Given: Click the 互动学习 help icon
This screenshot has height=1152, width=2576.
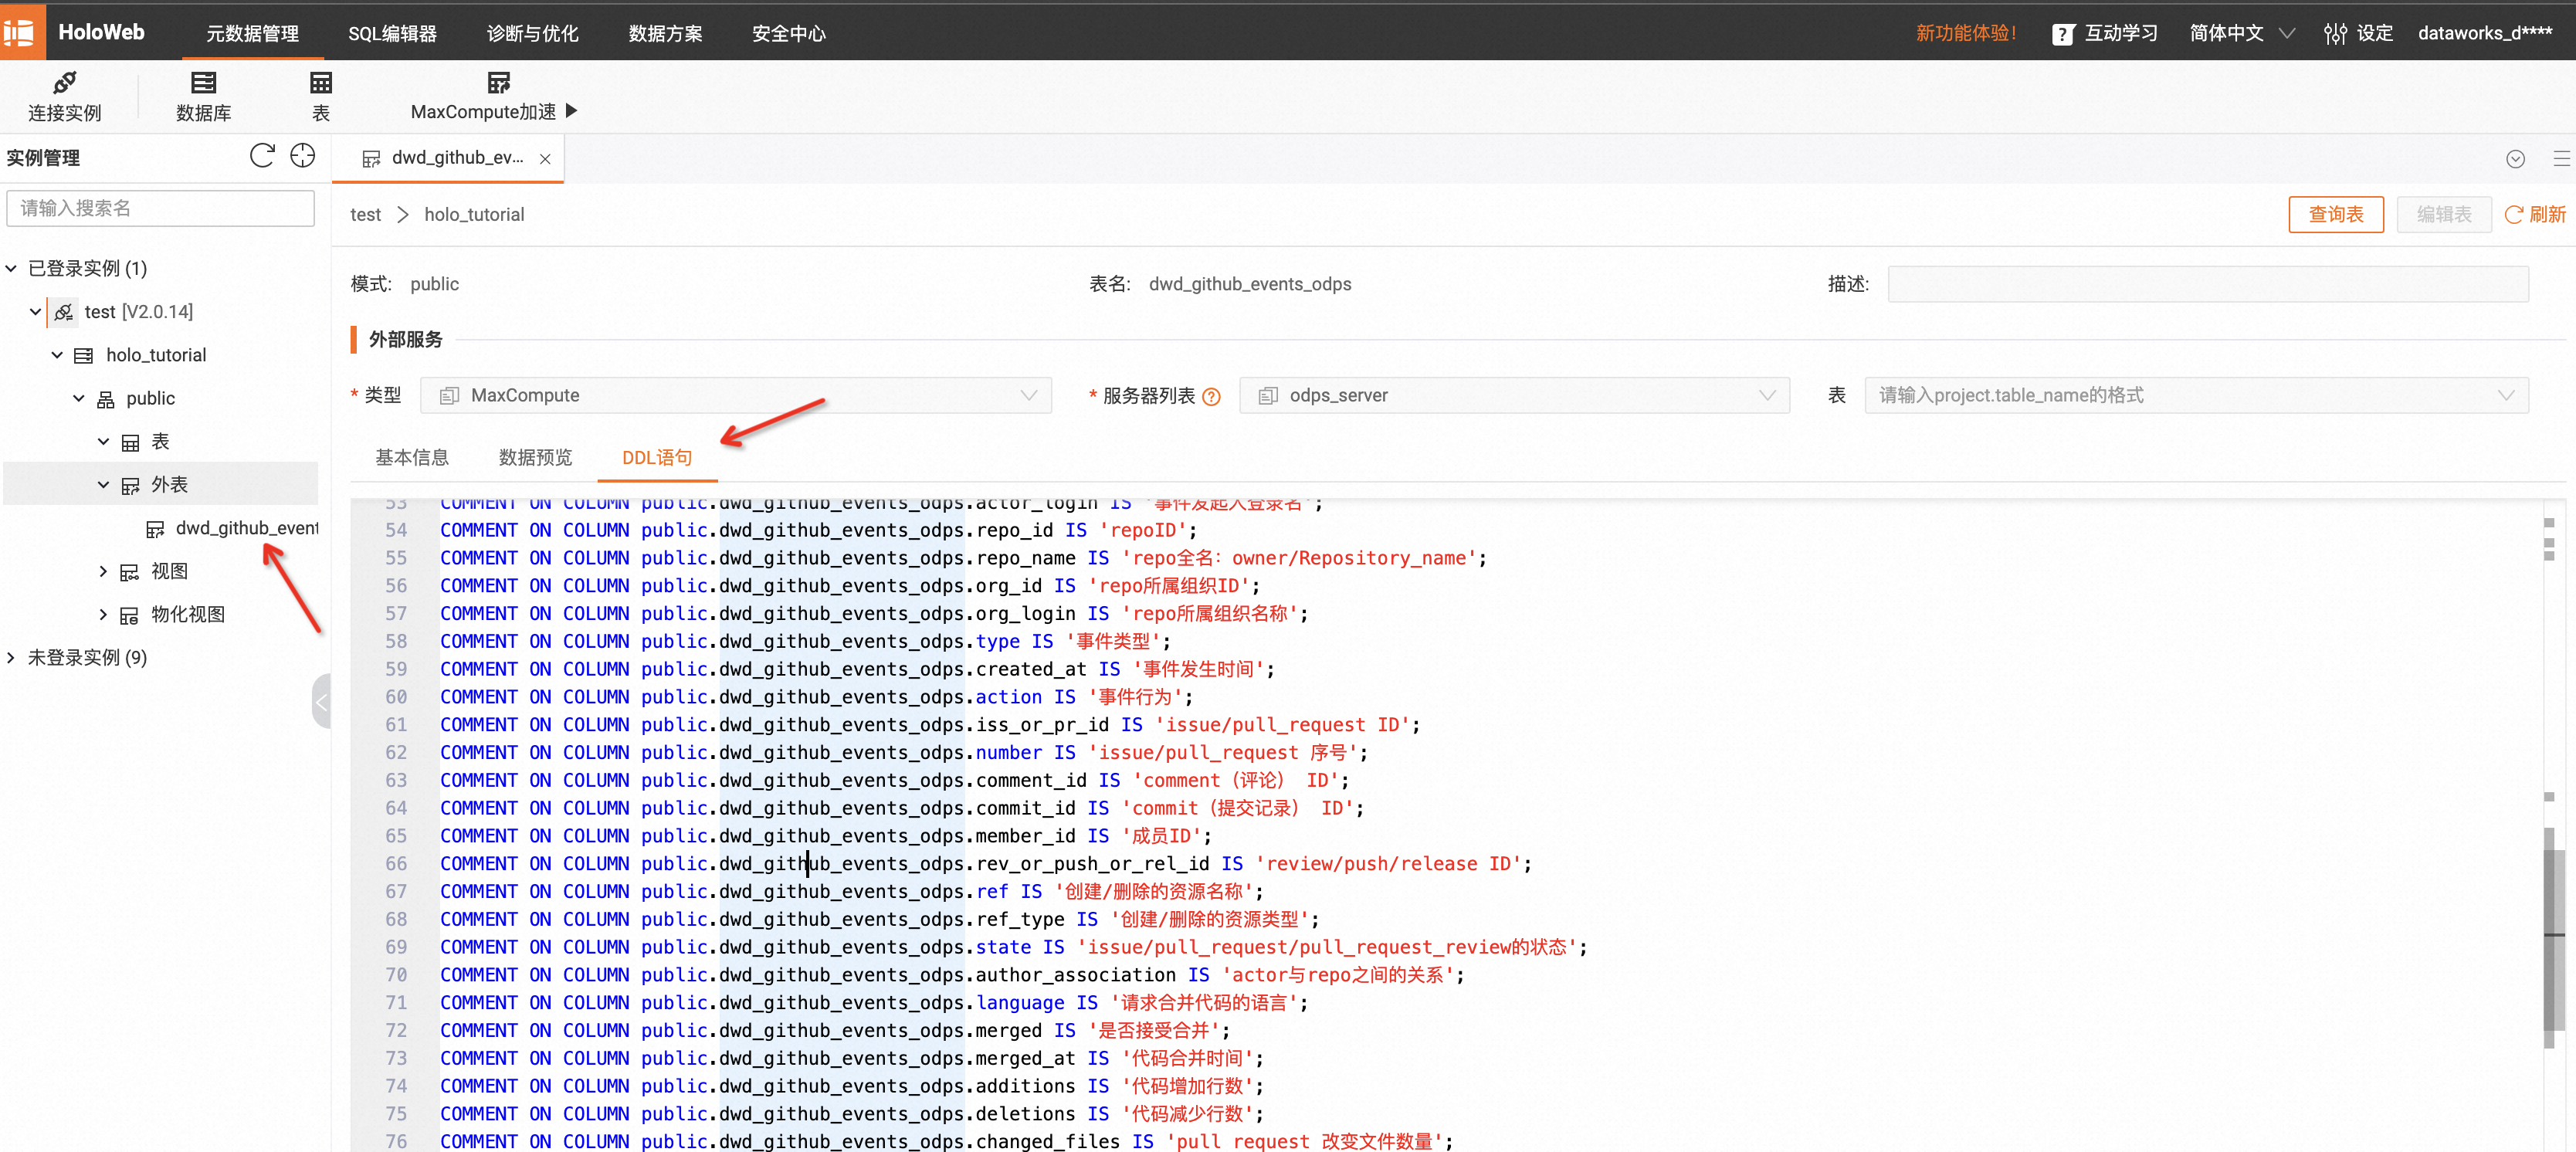Looking at the screenshot, I should click(2062, 34).
